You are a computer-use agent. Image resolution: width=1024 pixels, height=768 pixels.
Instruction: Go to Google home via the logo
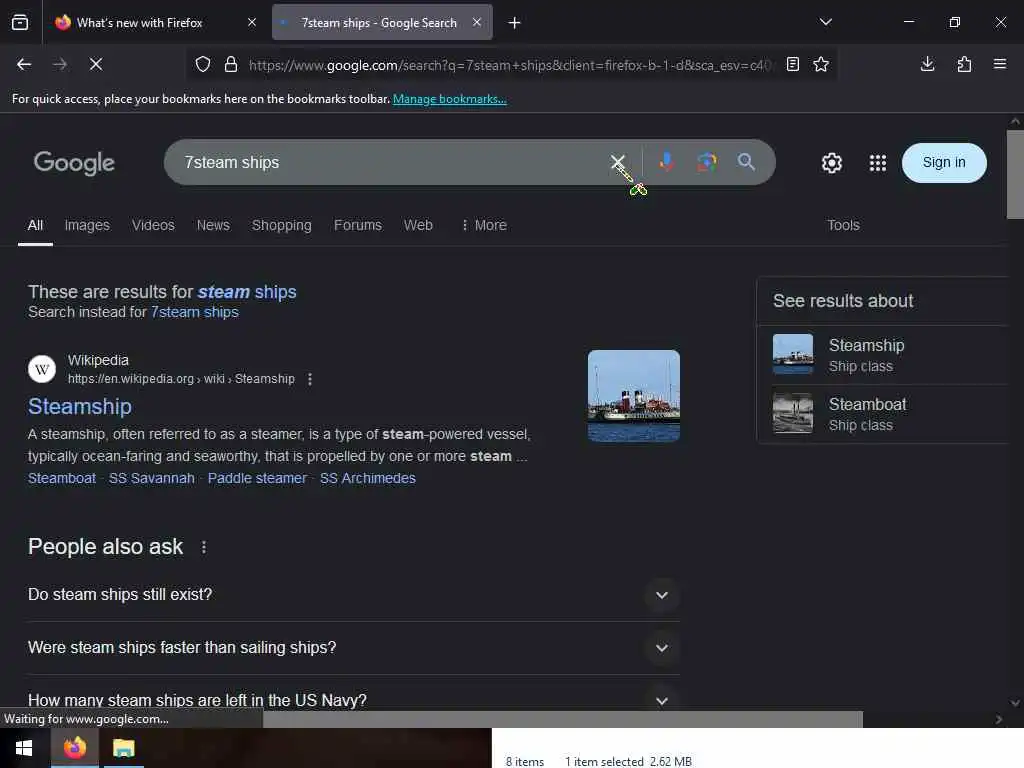[x=74, y=163]
